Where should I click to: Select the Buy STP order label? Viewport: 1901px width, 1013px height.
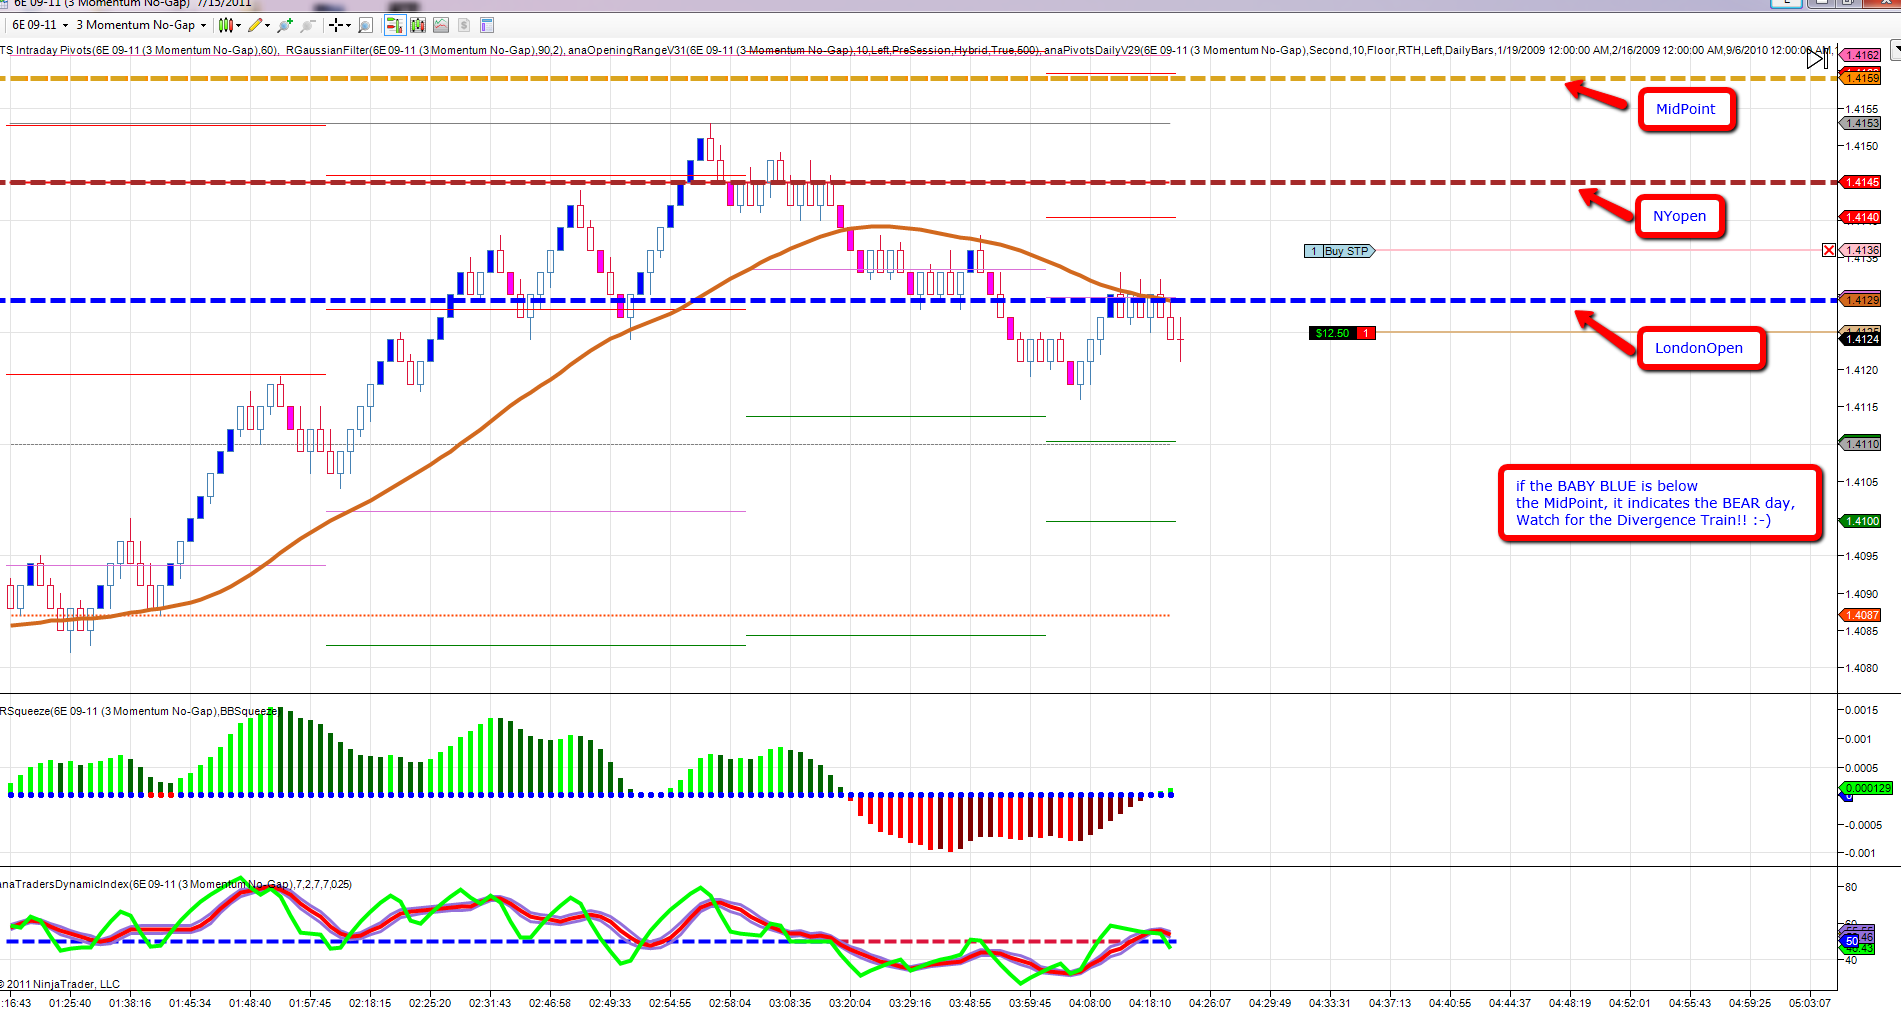(x=1349, y=251)
